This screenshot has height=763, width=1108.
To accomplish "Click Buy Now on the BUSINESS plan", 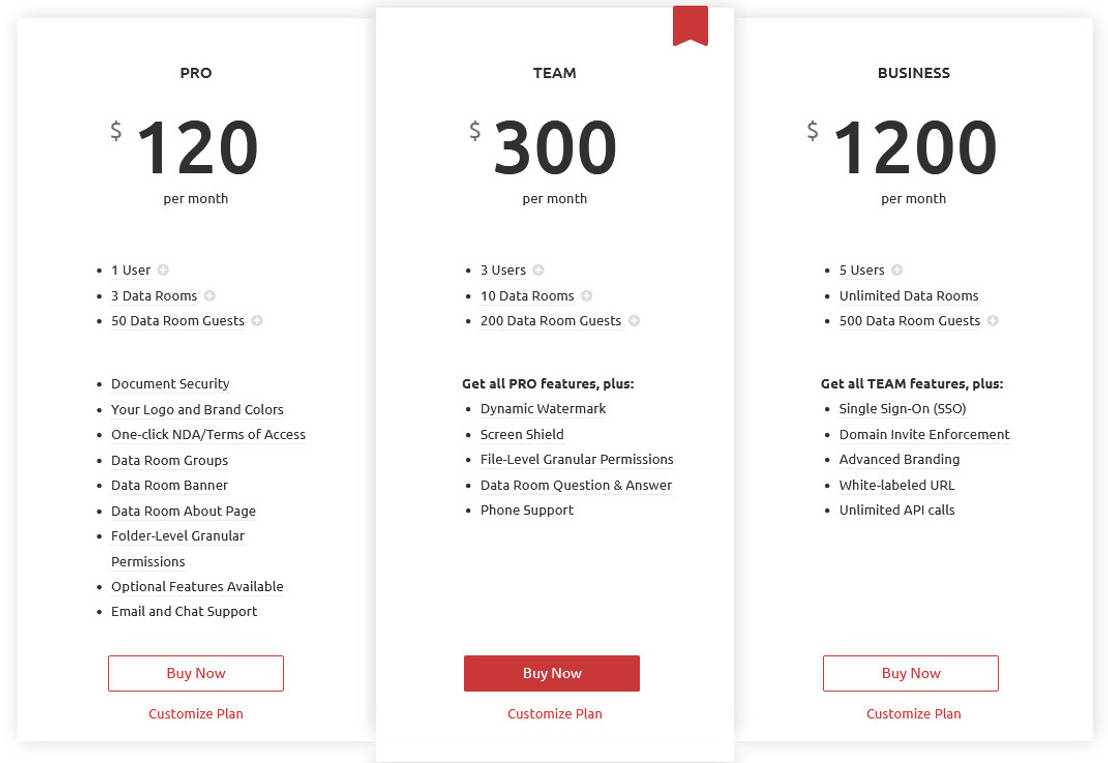I will (910, 673).
